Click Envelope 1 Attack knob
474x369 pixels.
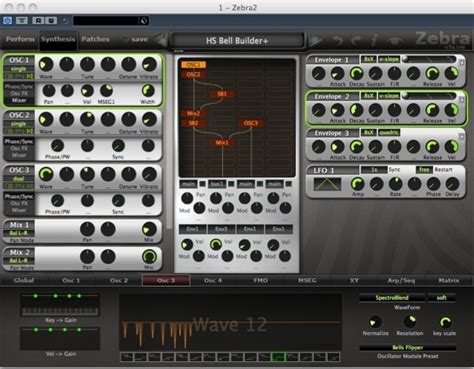point(337,73)
